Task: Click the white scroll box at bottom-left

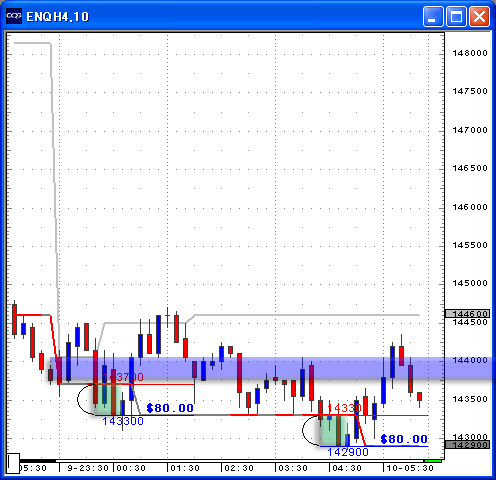Action: coord(13,463)
